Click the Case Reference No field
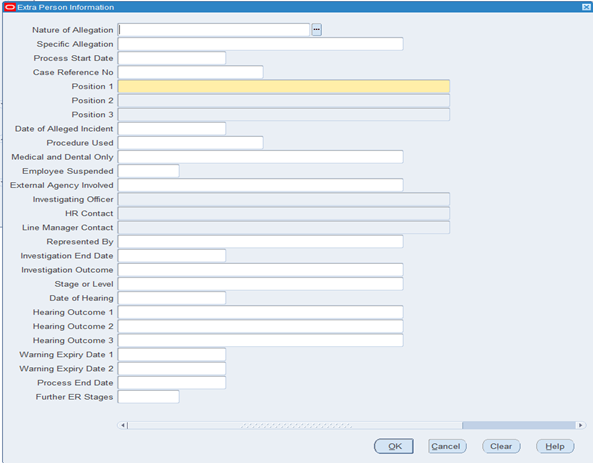 (x=190, y=72)
